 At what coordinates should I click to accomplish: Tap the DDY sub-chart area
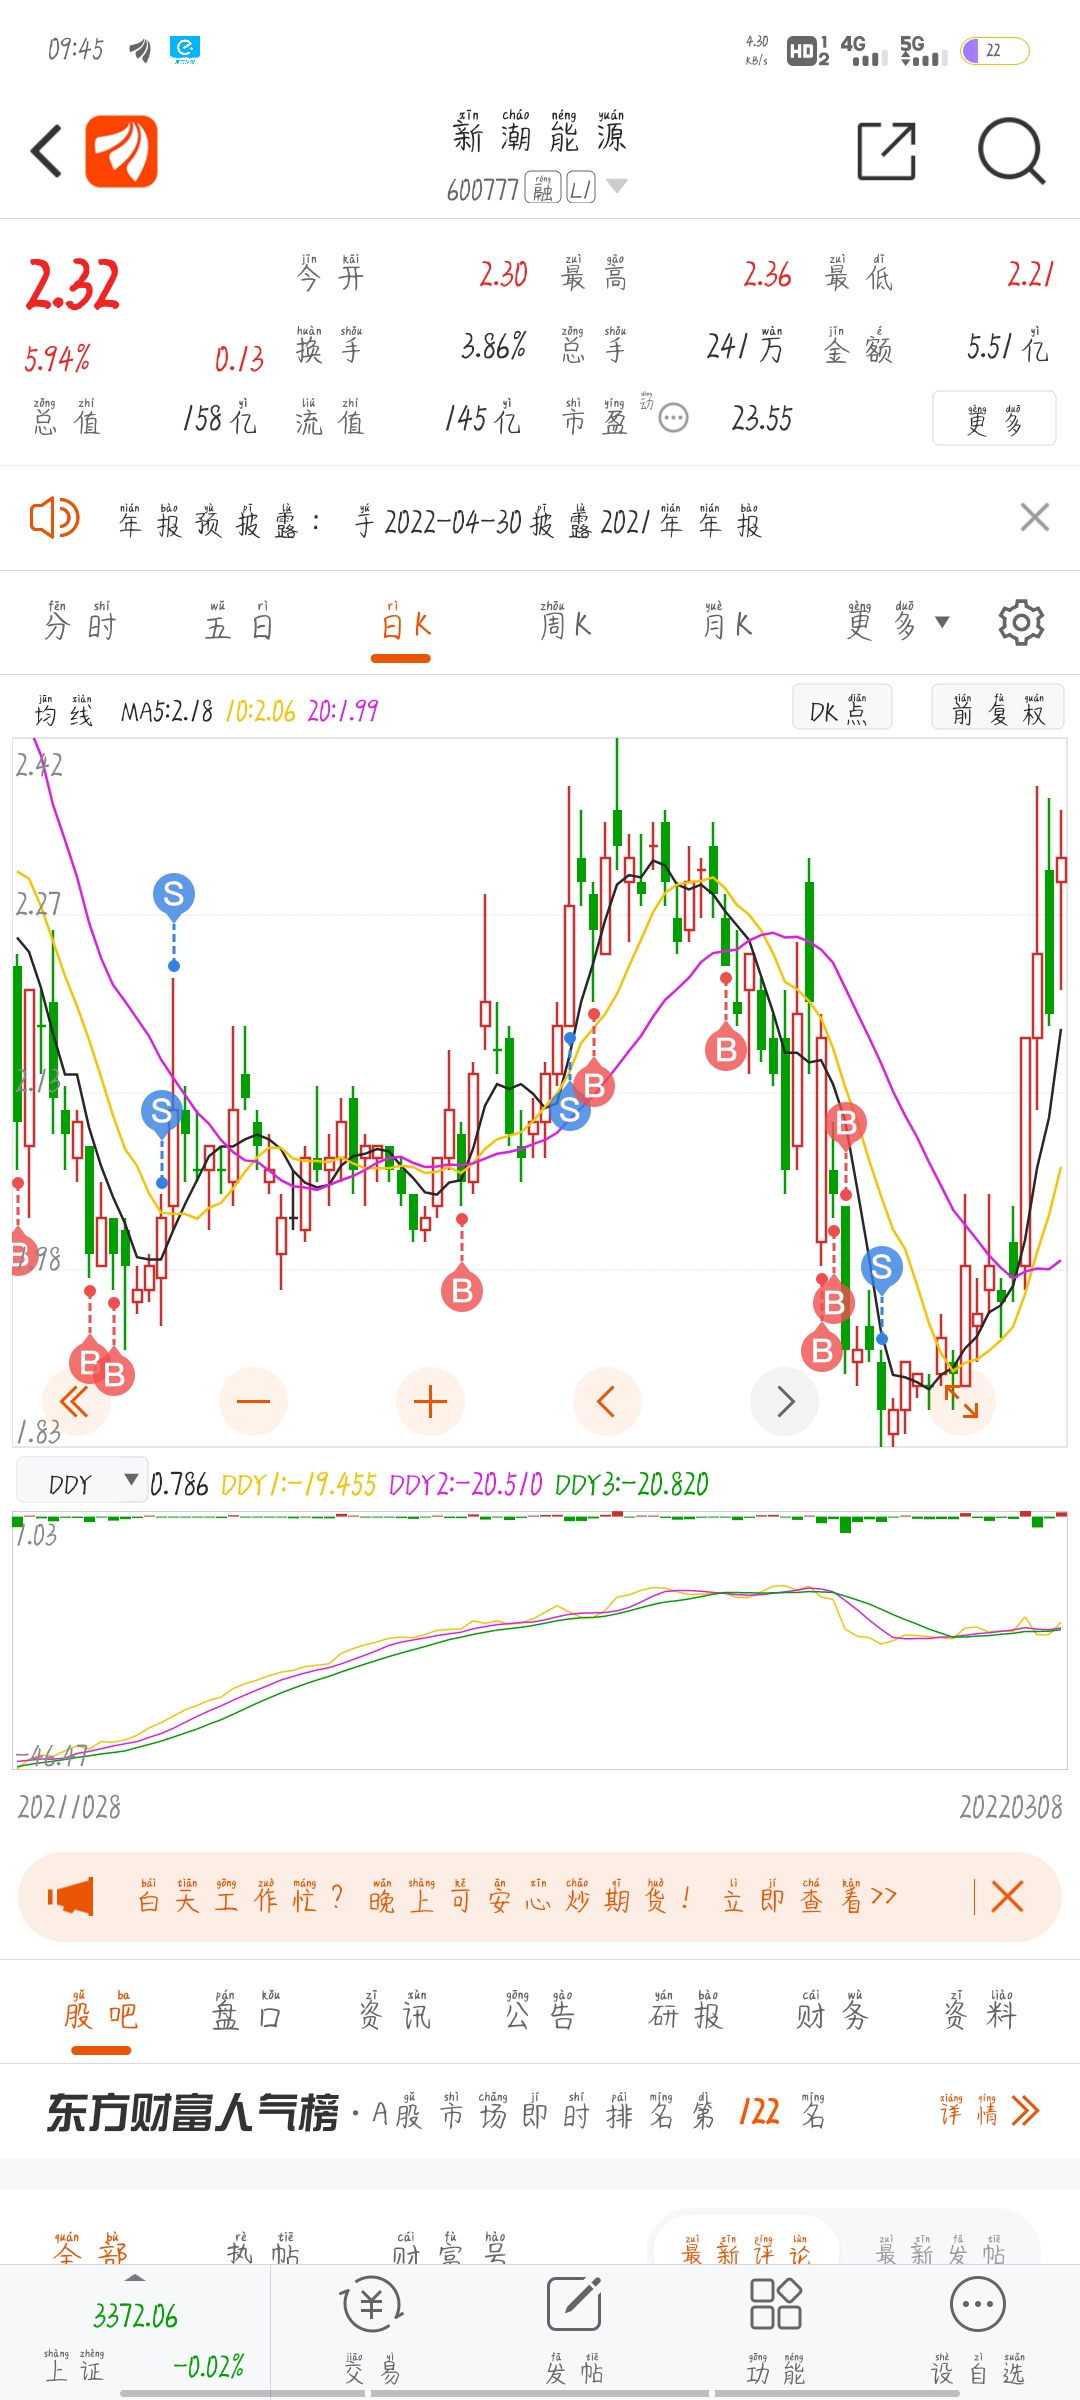[x=540, y=1640]
